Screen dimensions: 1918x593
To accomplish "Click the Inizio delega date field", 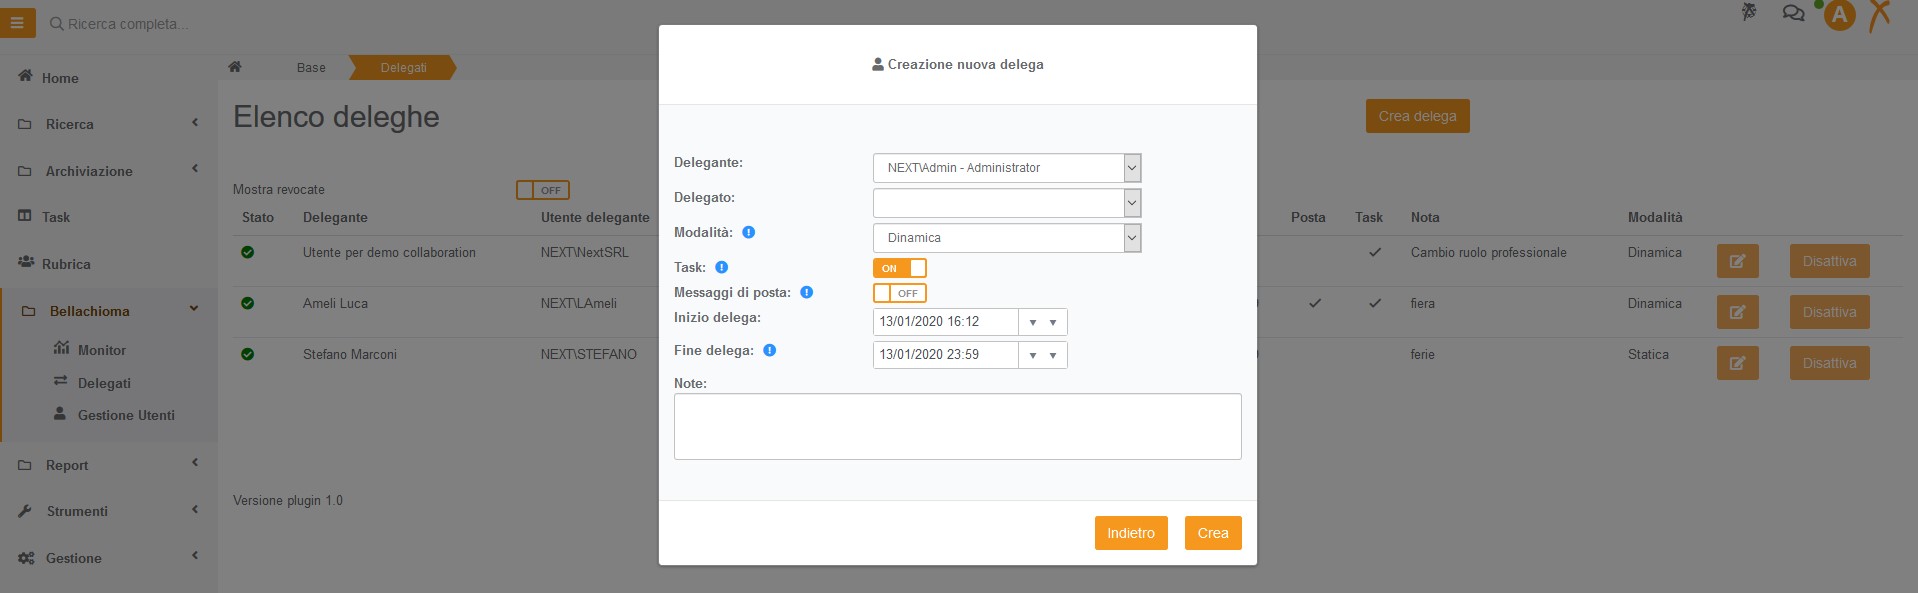I will [x=945, y=322].
